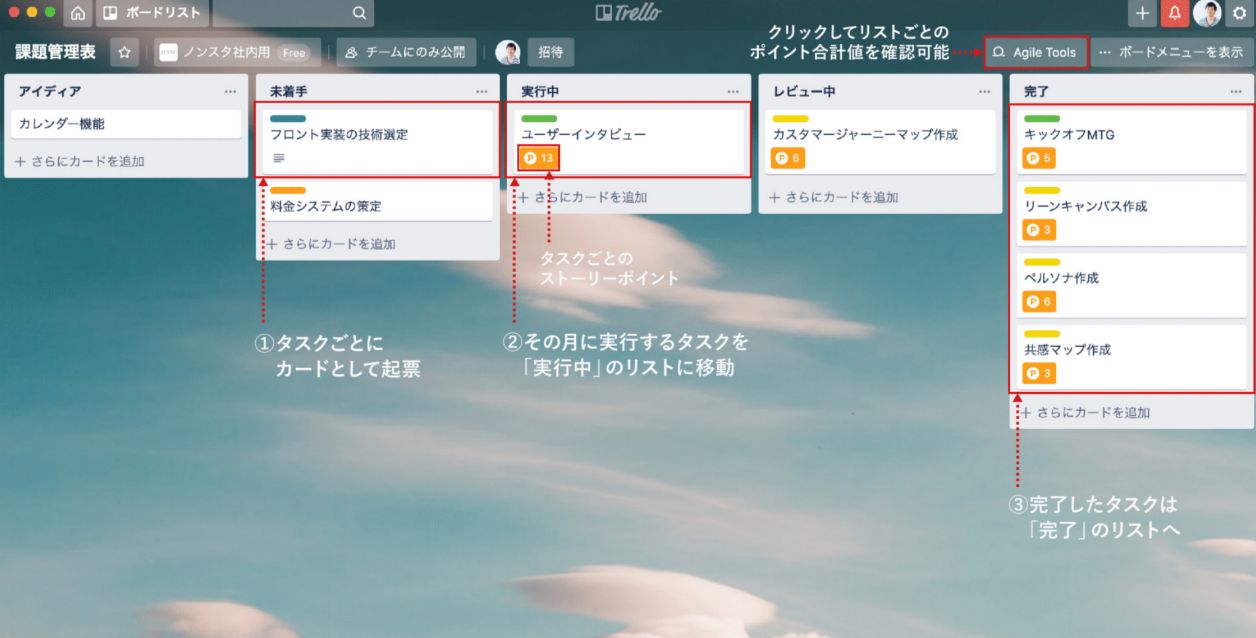The height and width of the screenshot is (638, 1256).
Task: Add another card to the レビュー中 list
Action: pyautogui.click(x=834, y=197)
